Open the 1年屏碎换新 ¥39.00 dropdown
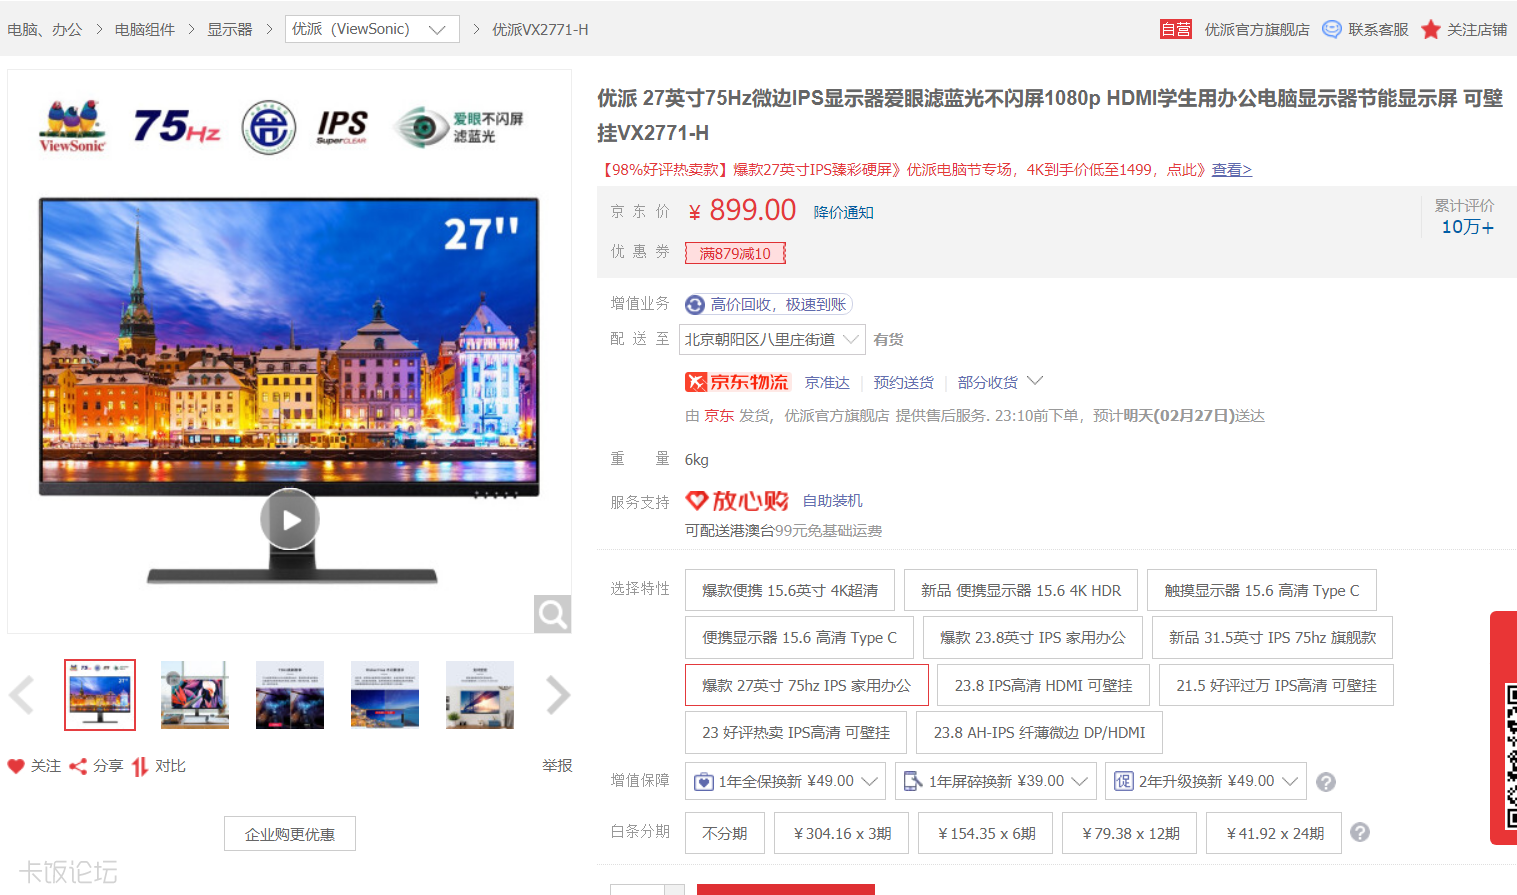Image resolution: width=1517 pixels, height=895 pixels. click(996, 781)
